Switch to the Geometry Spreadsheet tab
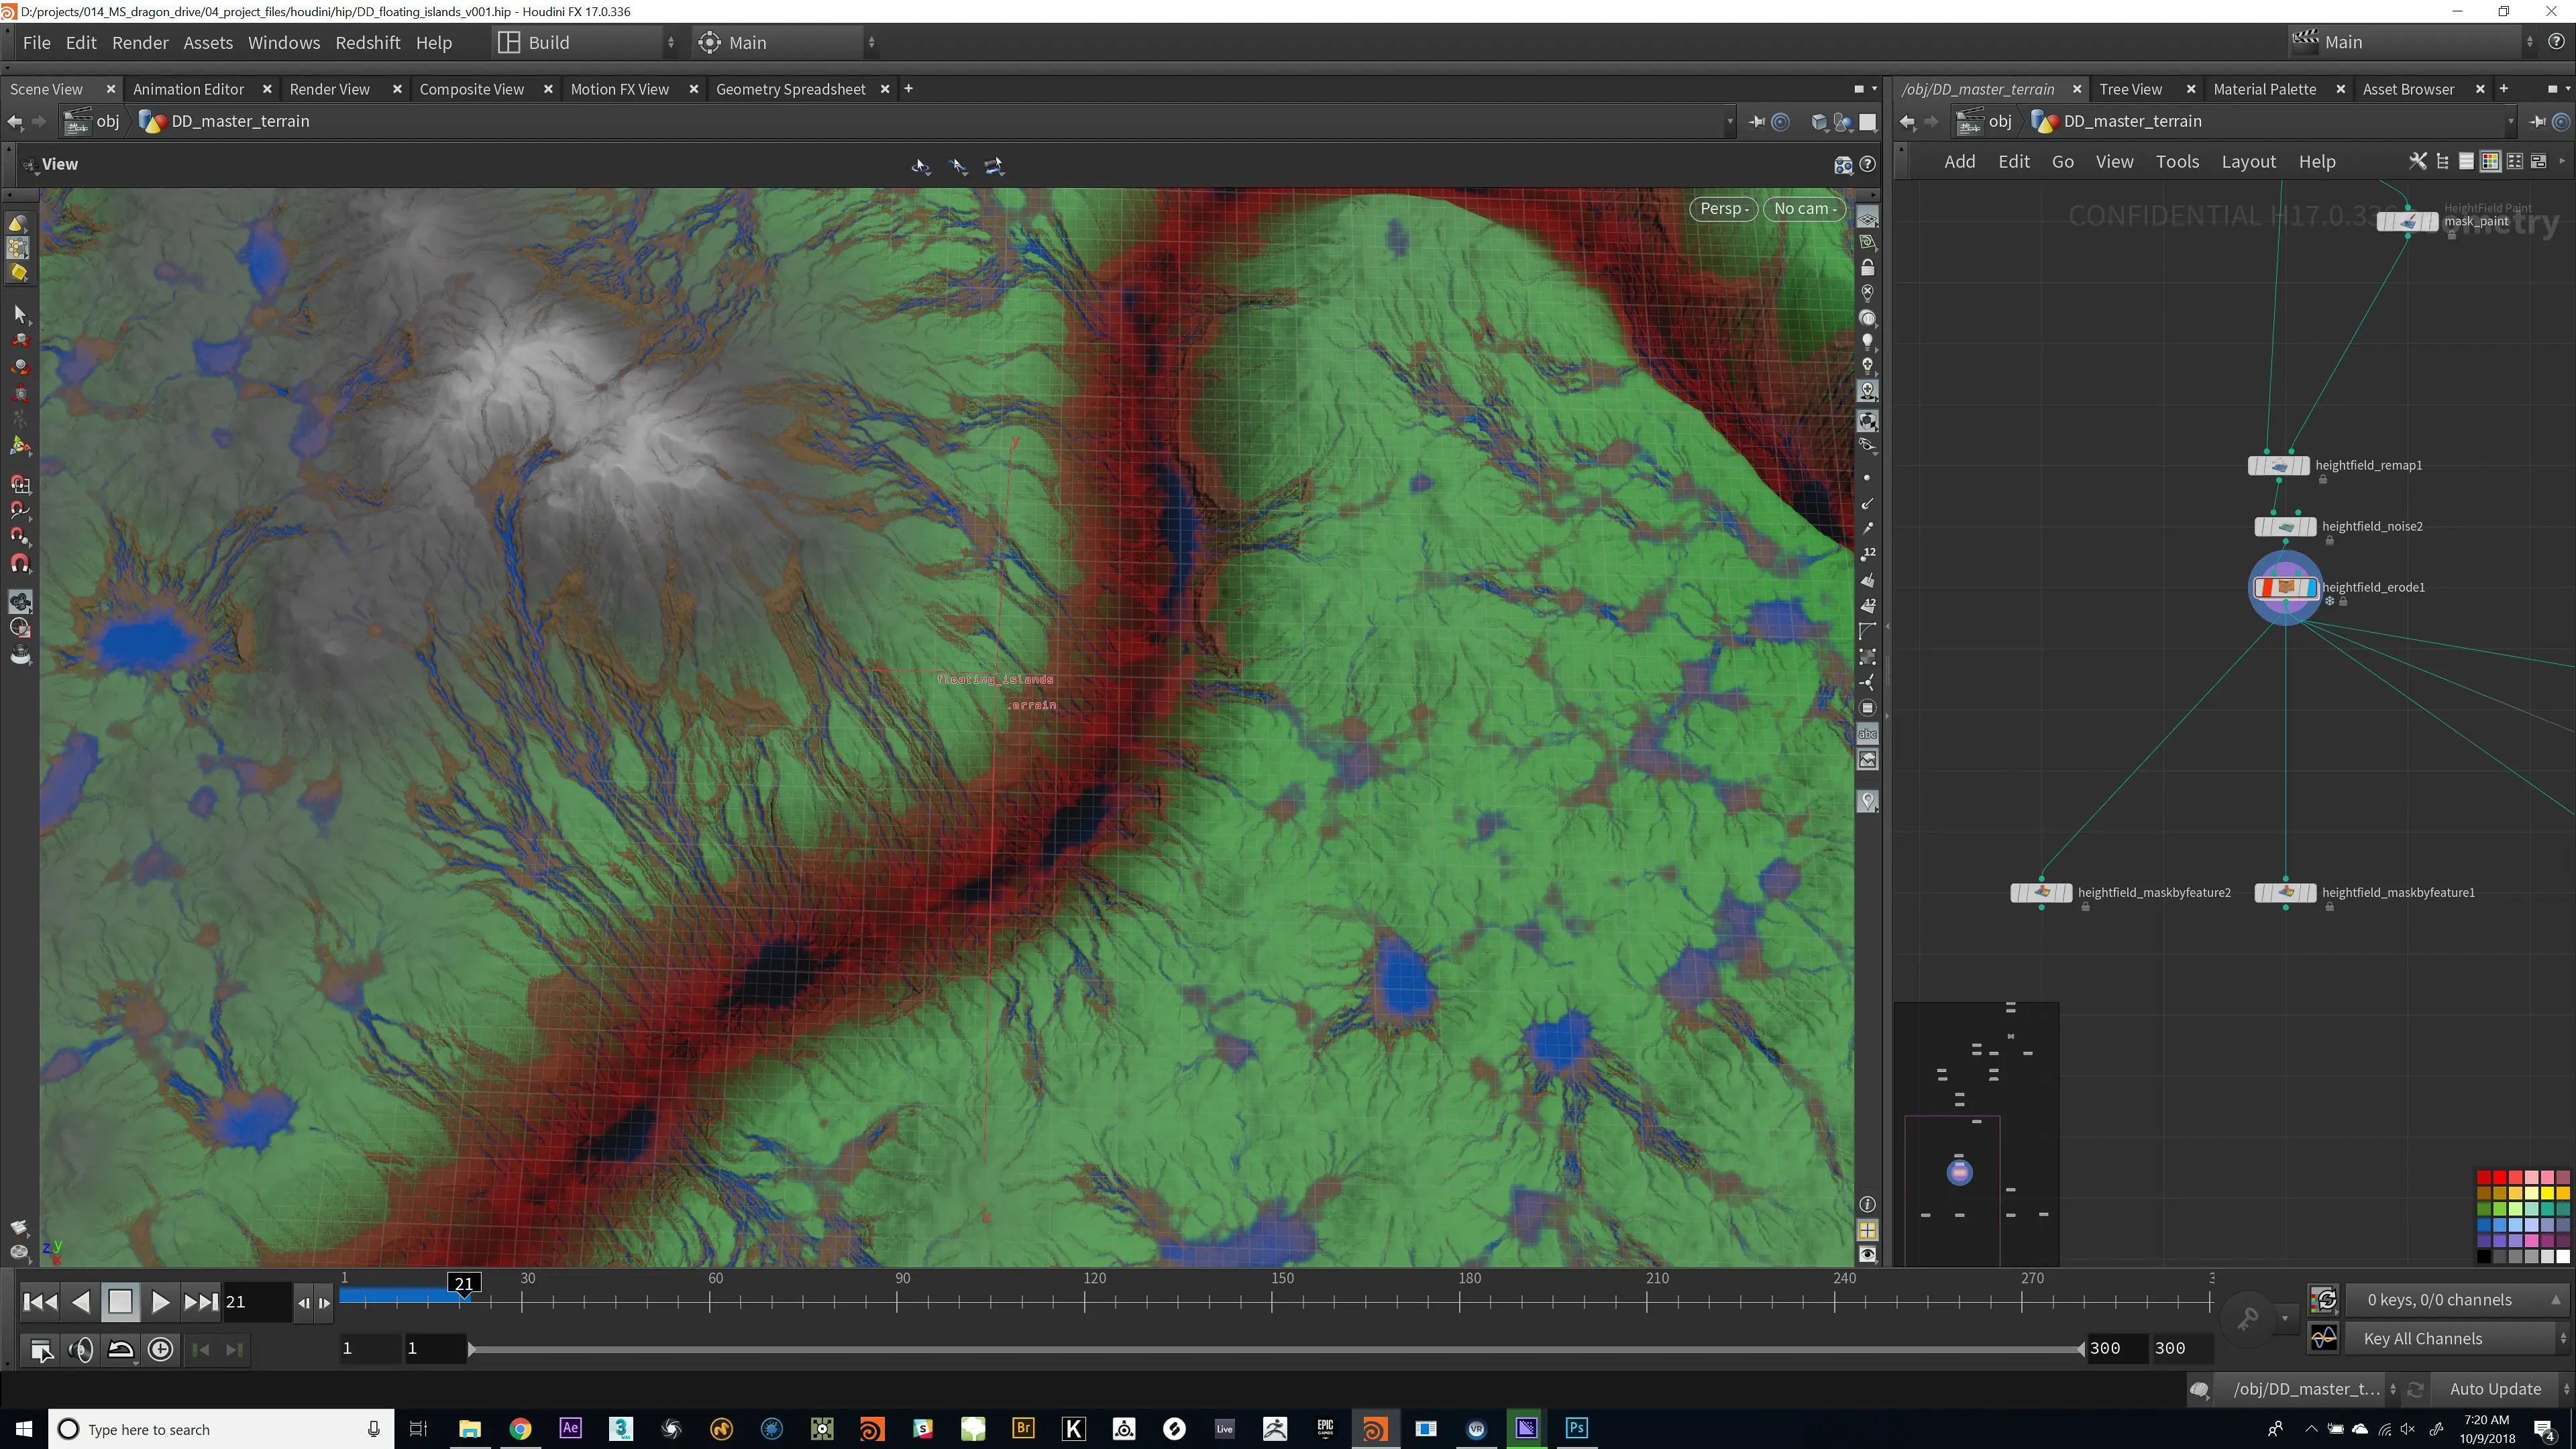 pyautogui.click(x=790, y=89)
